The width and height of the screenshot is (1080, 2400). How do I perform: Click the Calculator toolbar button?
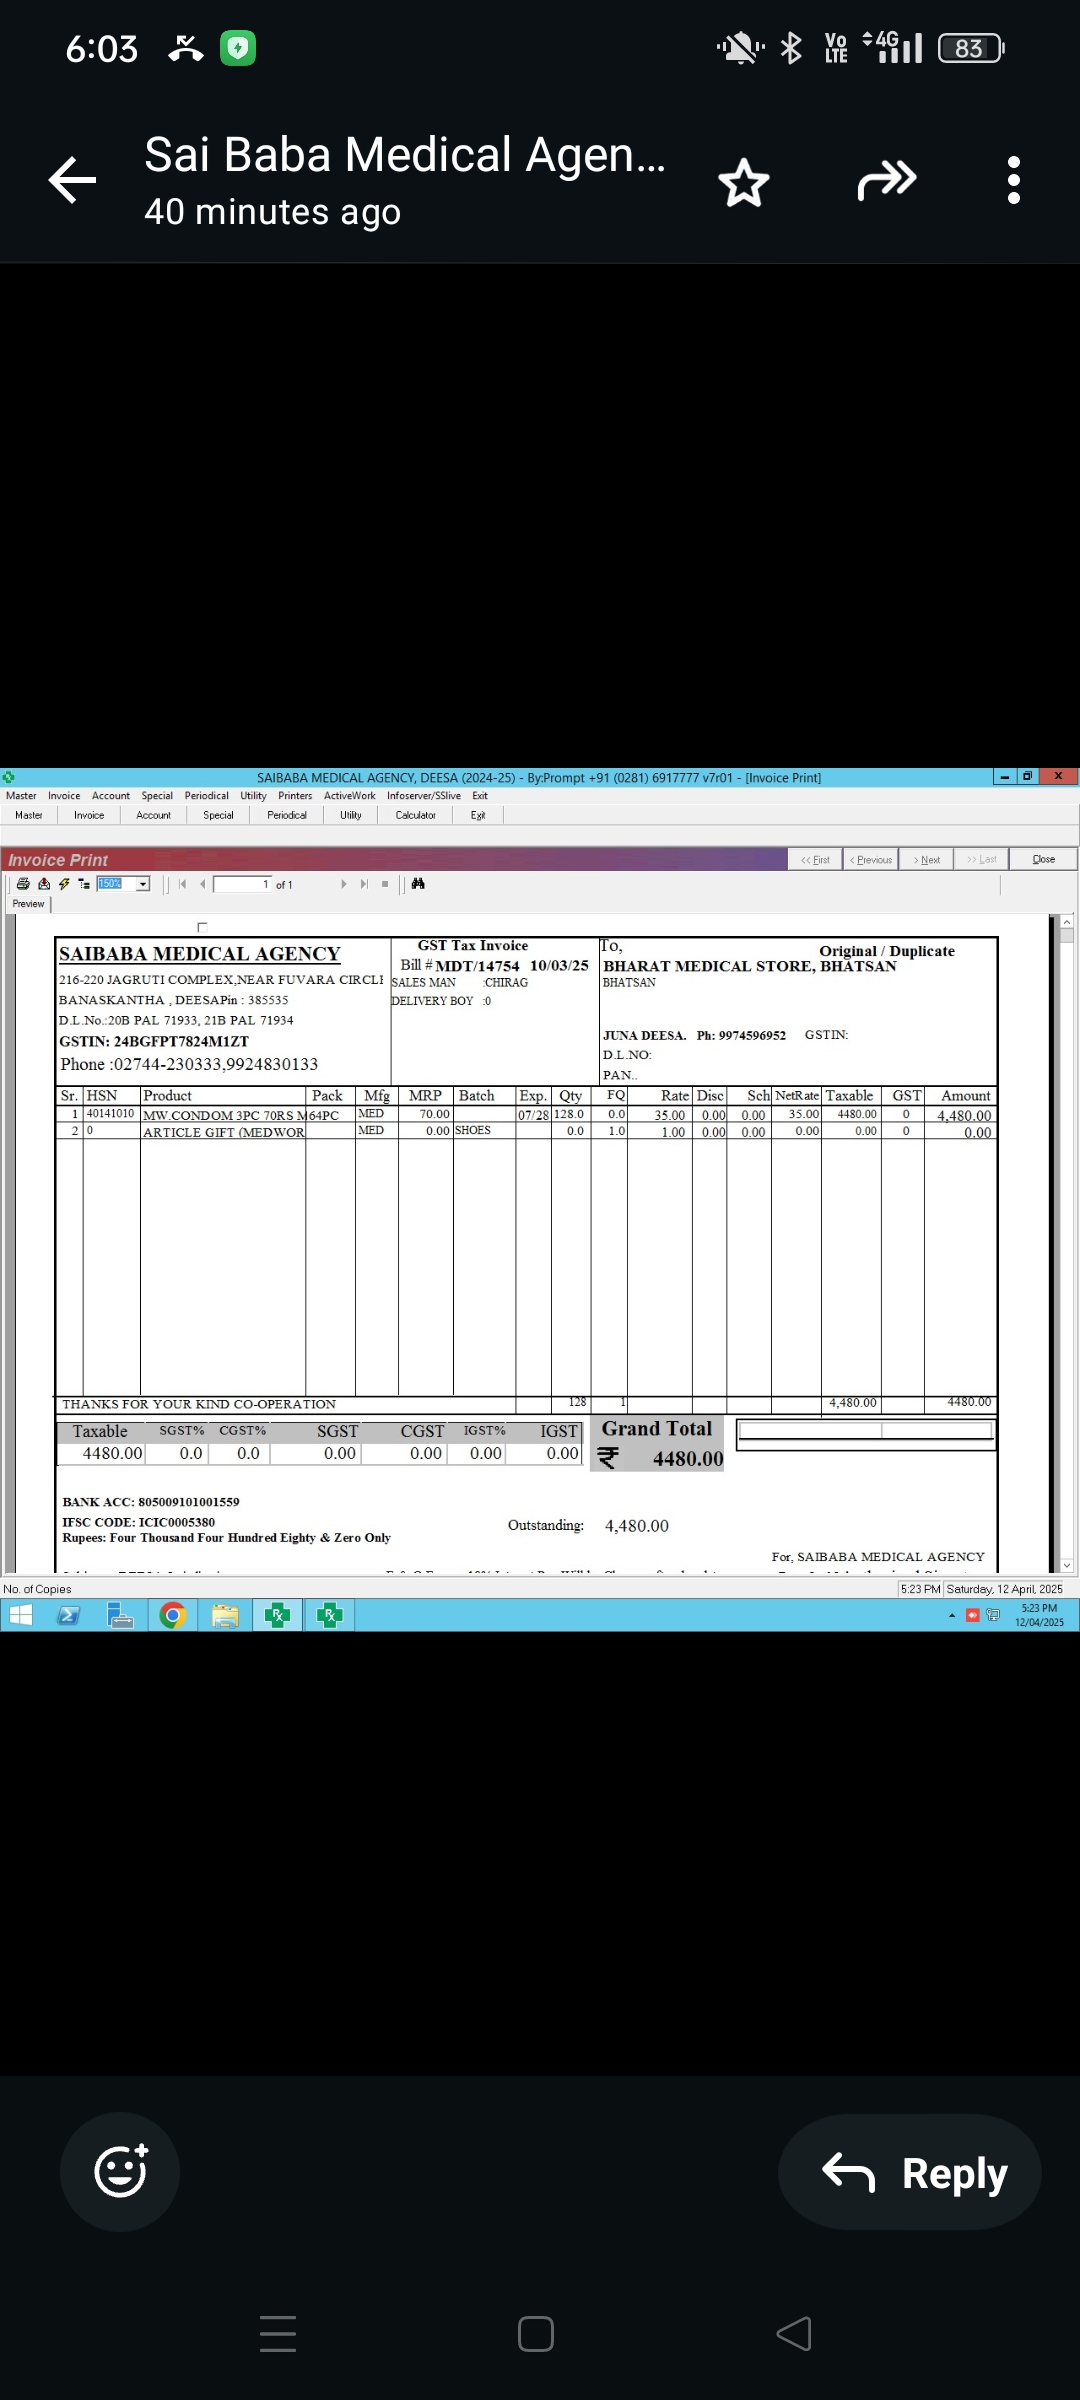click(415, 815)
